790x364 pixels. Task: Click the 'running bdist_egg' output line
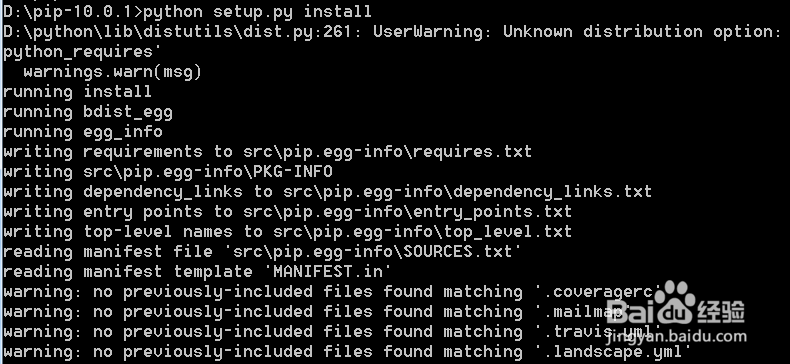(88, 112)
